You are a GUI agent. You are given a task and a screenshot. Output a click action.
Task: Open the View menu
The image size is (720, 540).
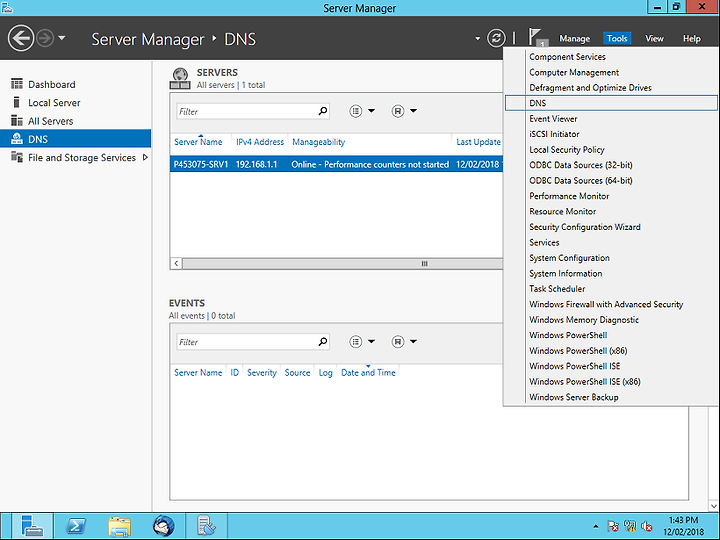(x=654, y=39)
